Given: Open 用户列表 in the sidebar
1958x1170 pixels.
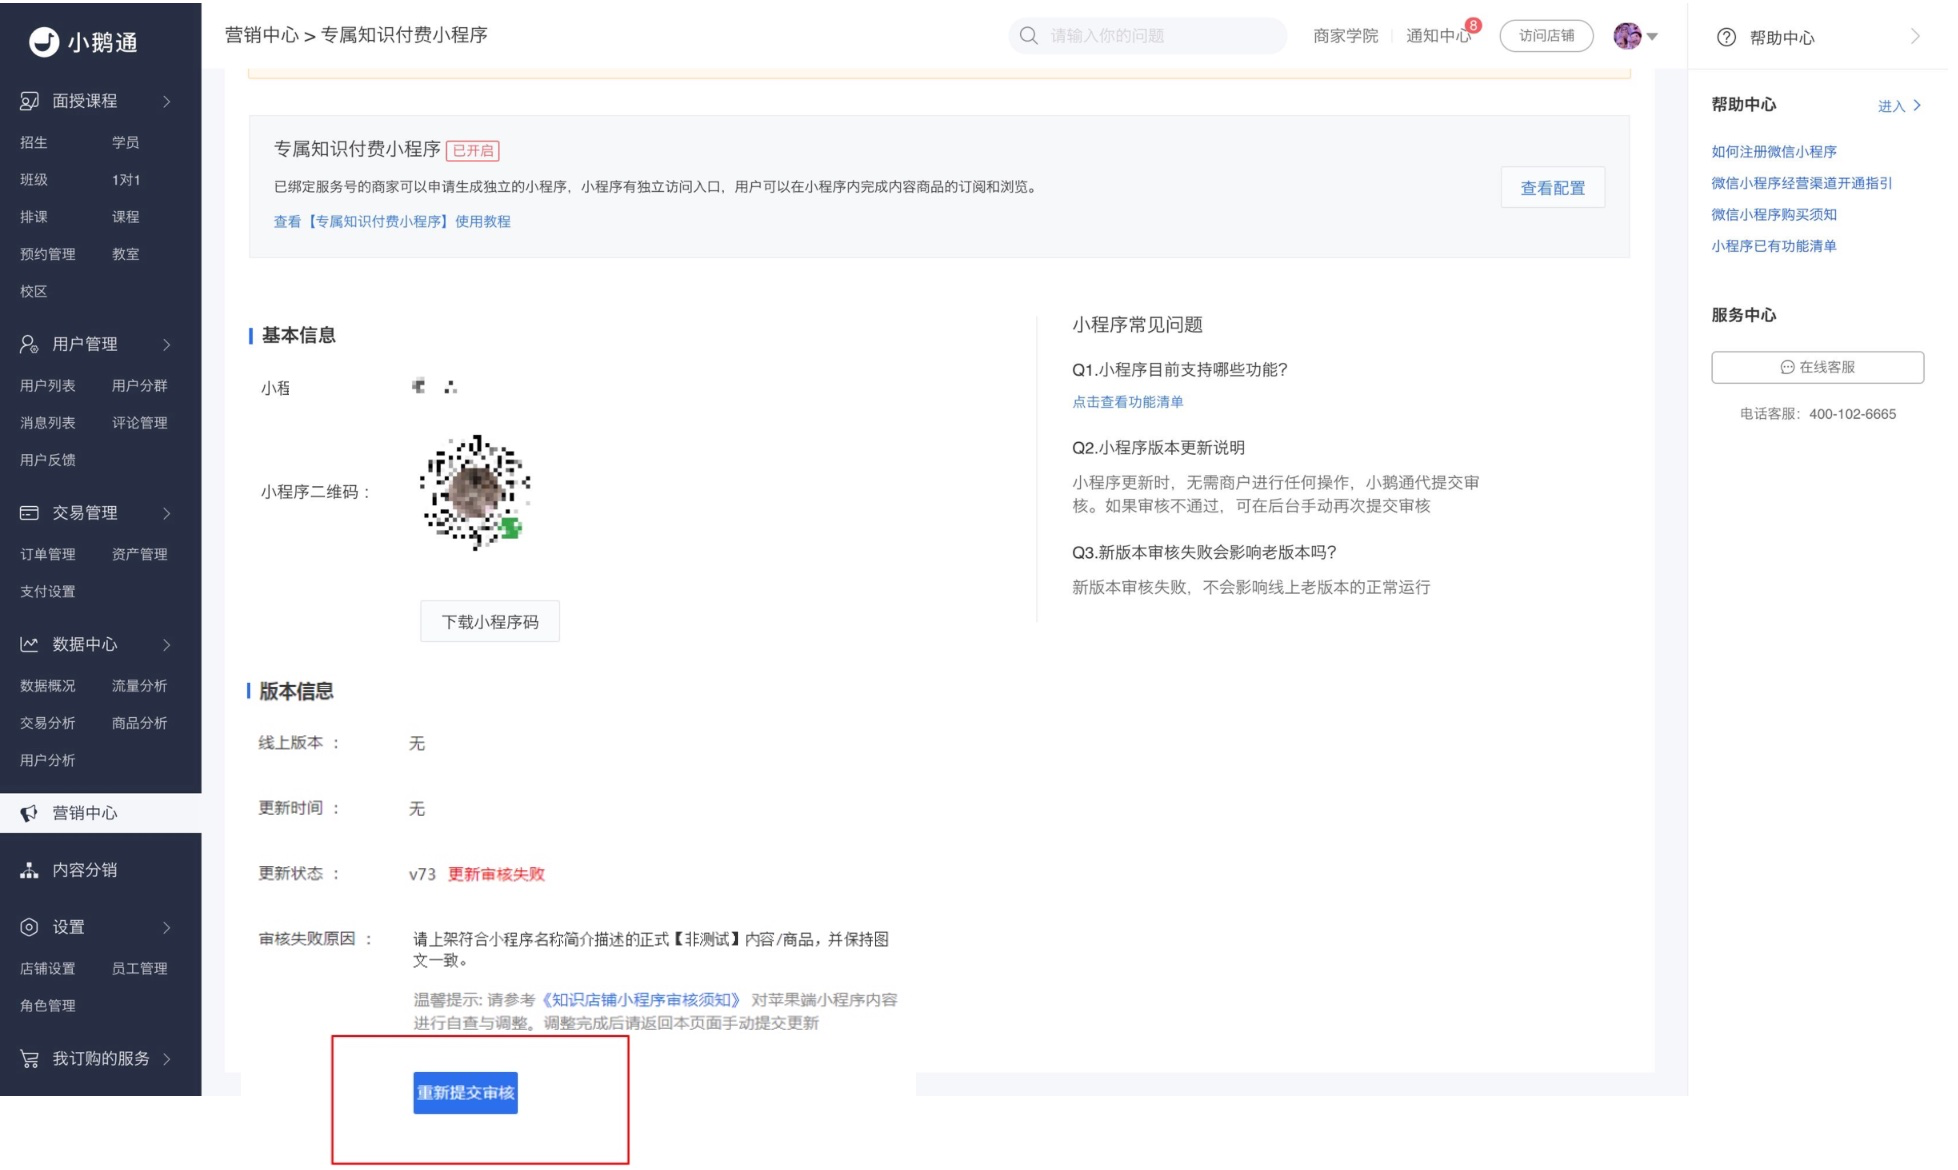Looking at the screenshot, I should (48, 385).
